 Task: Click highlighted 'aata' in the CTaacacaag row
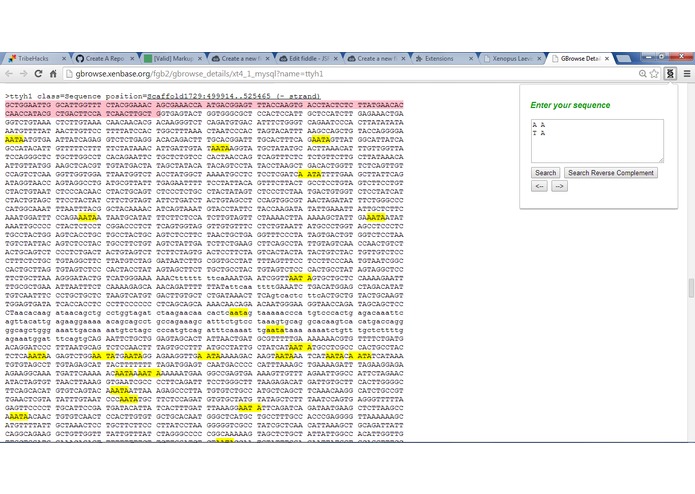(x=238, y=313)
